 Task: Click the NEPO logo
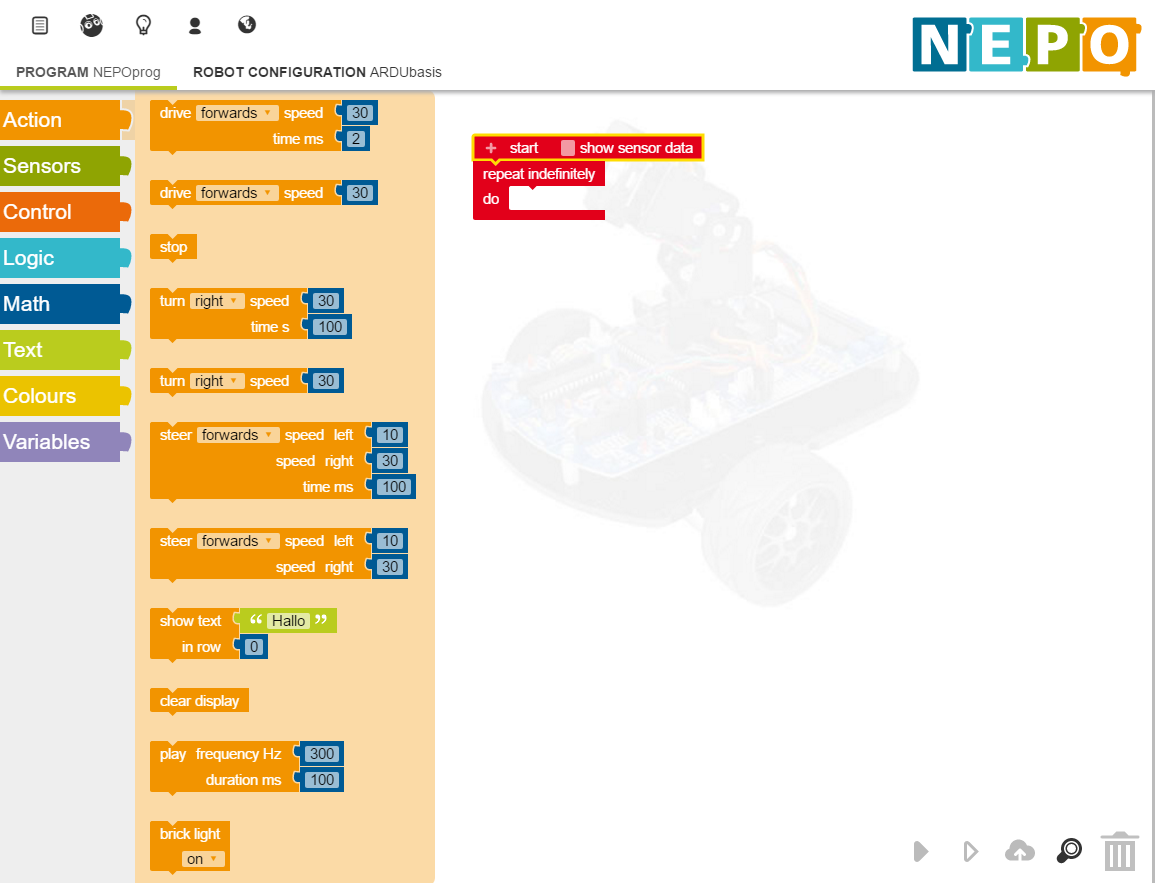pos(1026,46)
